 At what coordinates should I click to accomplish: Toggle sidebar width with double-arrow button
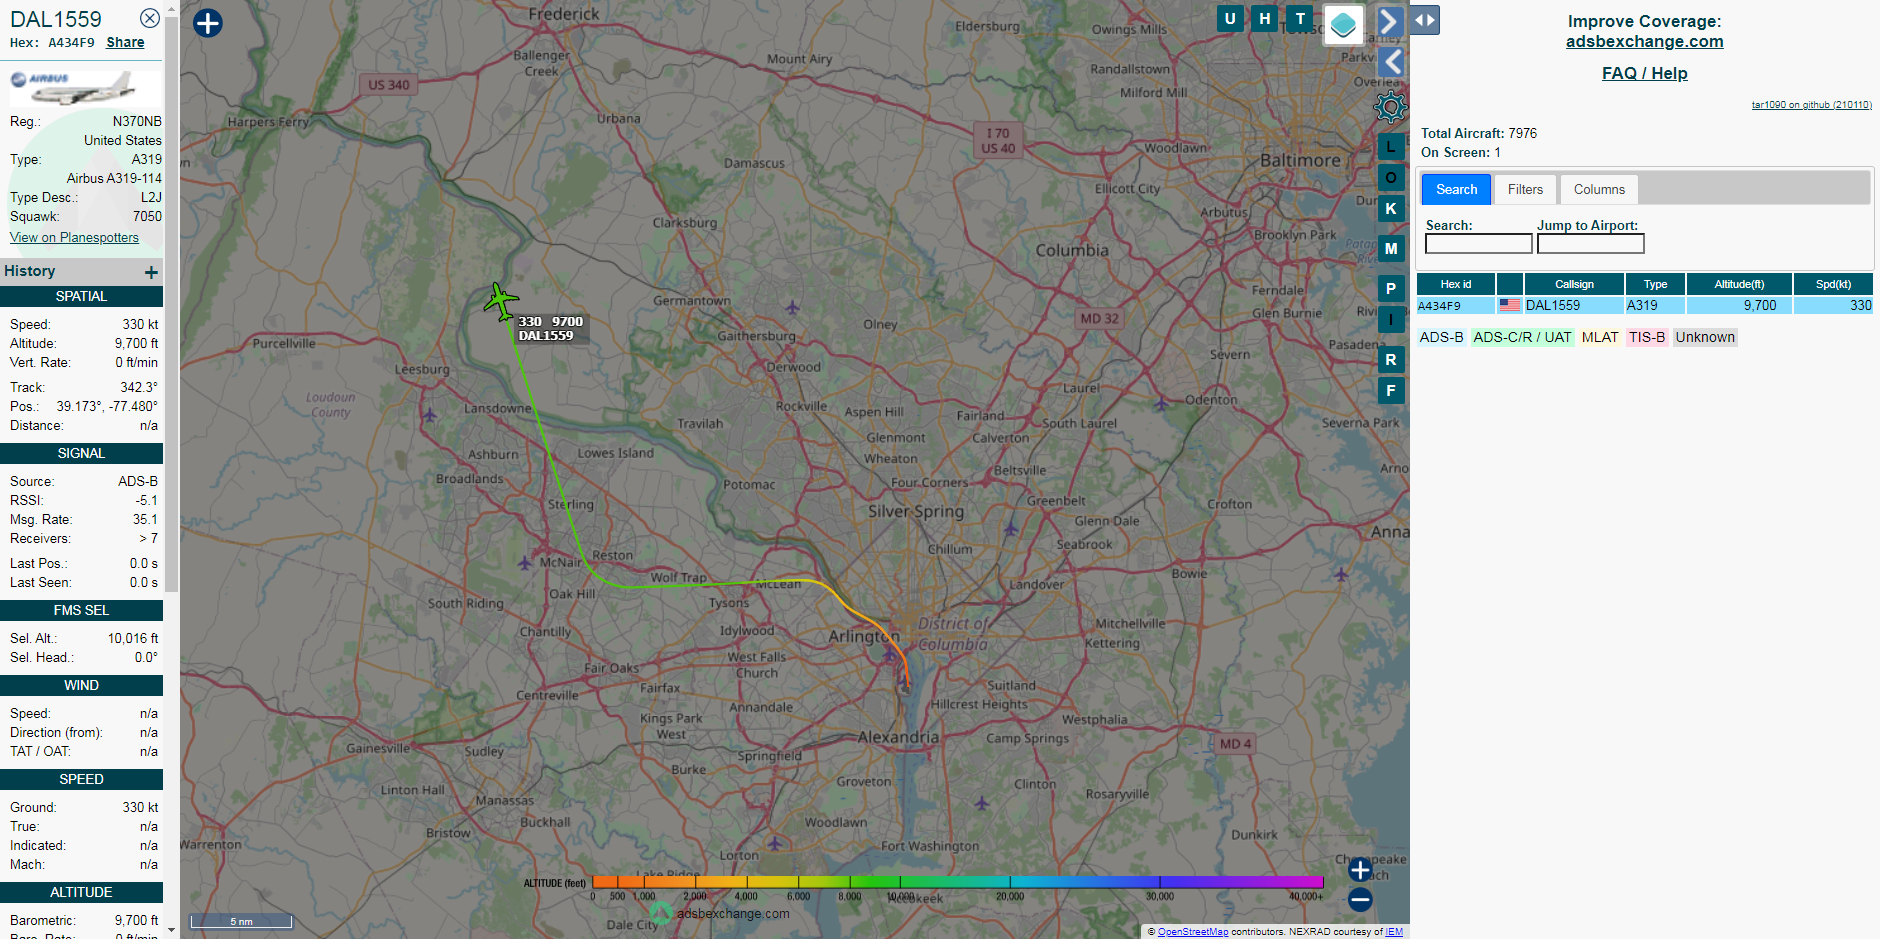pyautogui.click(x=1425, y=20)
